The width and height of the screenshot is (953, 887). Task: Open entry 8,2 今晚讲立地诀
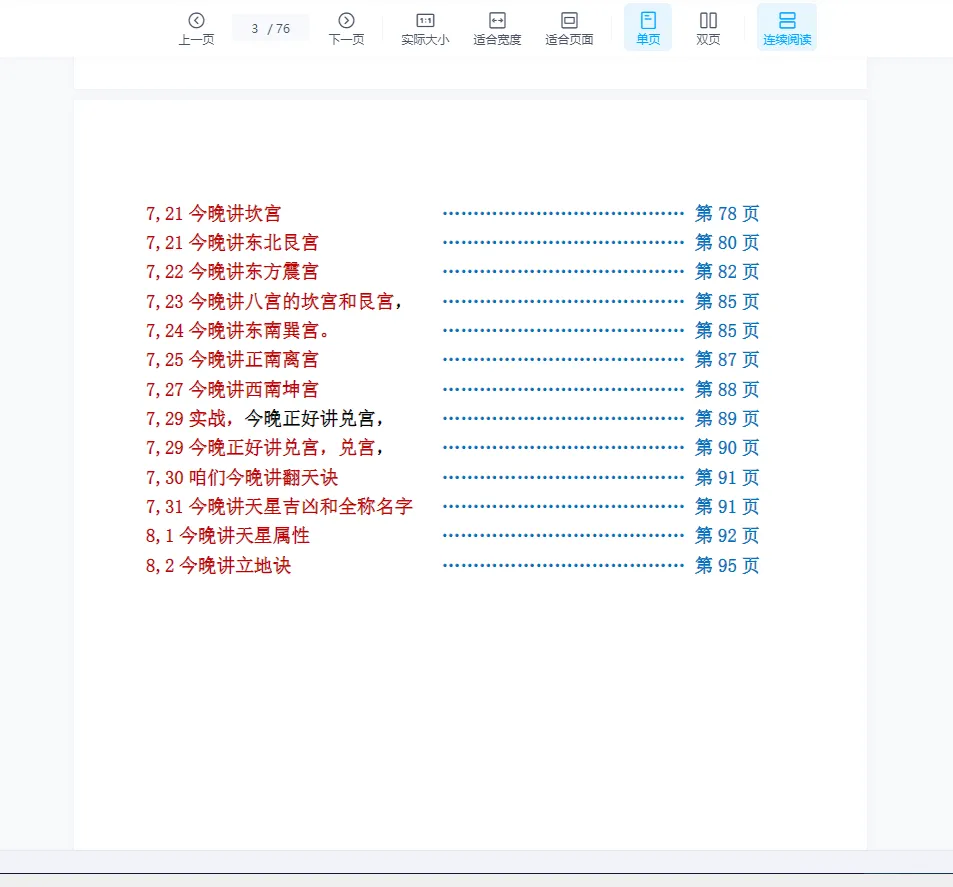click(218, 565)
